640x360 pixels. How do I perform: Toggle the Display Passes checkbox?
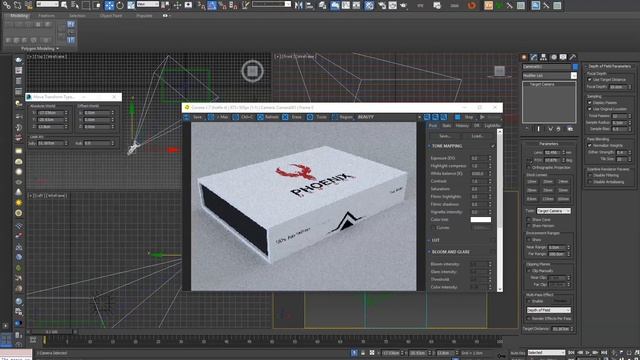(x=590, y=102)
